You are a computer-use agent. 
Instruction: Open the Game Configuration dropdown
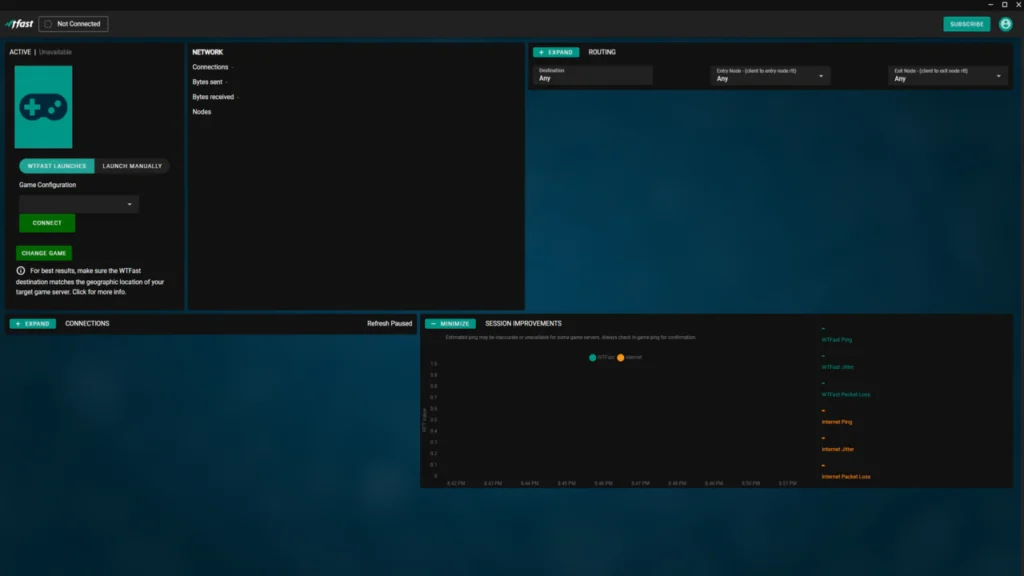[x=78, y=204]
